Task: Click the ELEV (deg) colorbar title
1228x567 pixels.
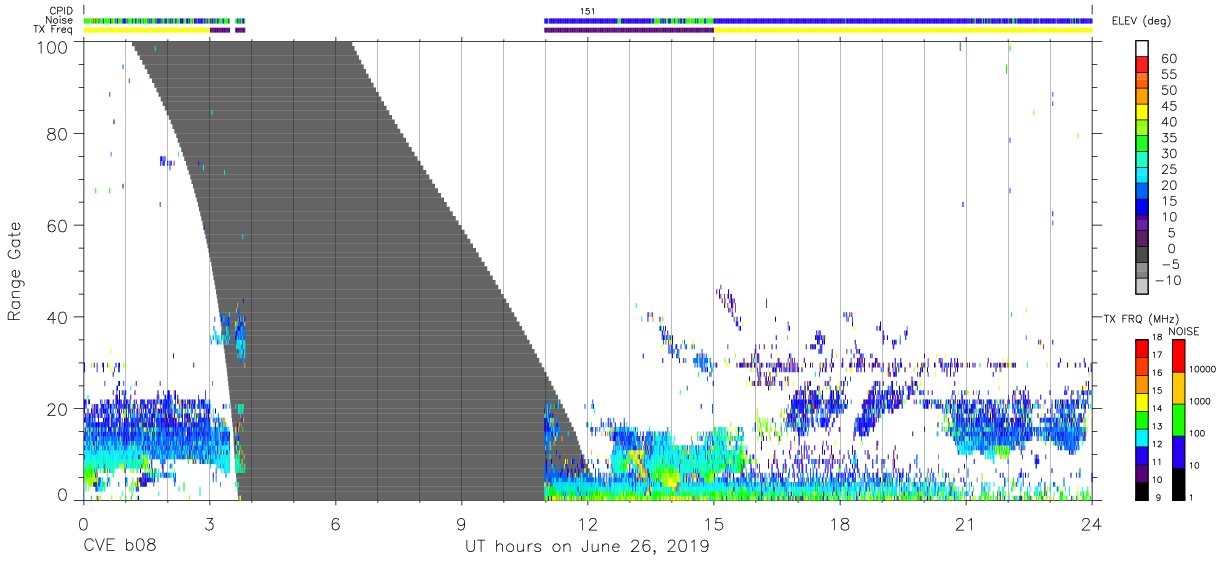Action: [x=1141, y=21]
